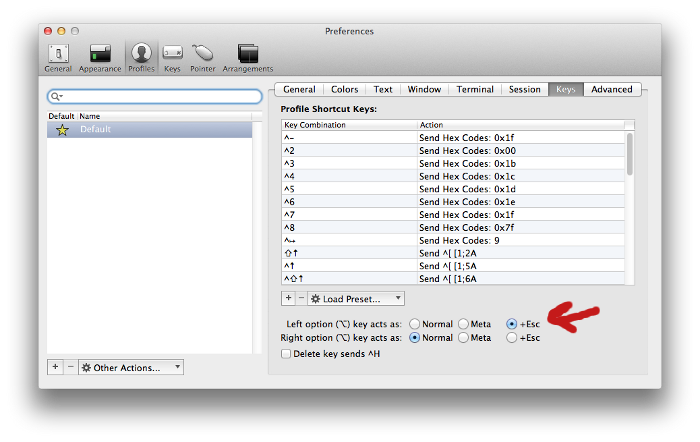The width and height of the screenshot is (700, 442).
Task: Select the ^- key combination row
Action: pos(453,138)
